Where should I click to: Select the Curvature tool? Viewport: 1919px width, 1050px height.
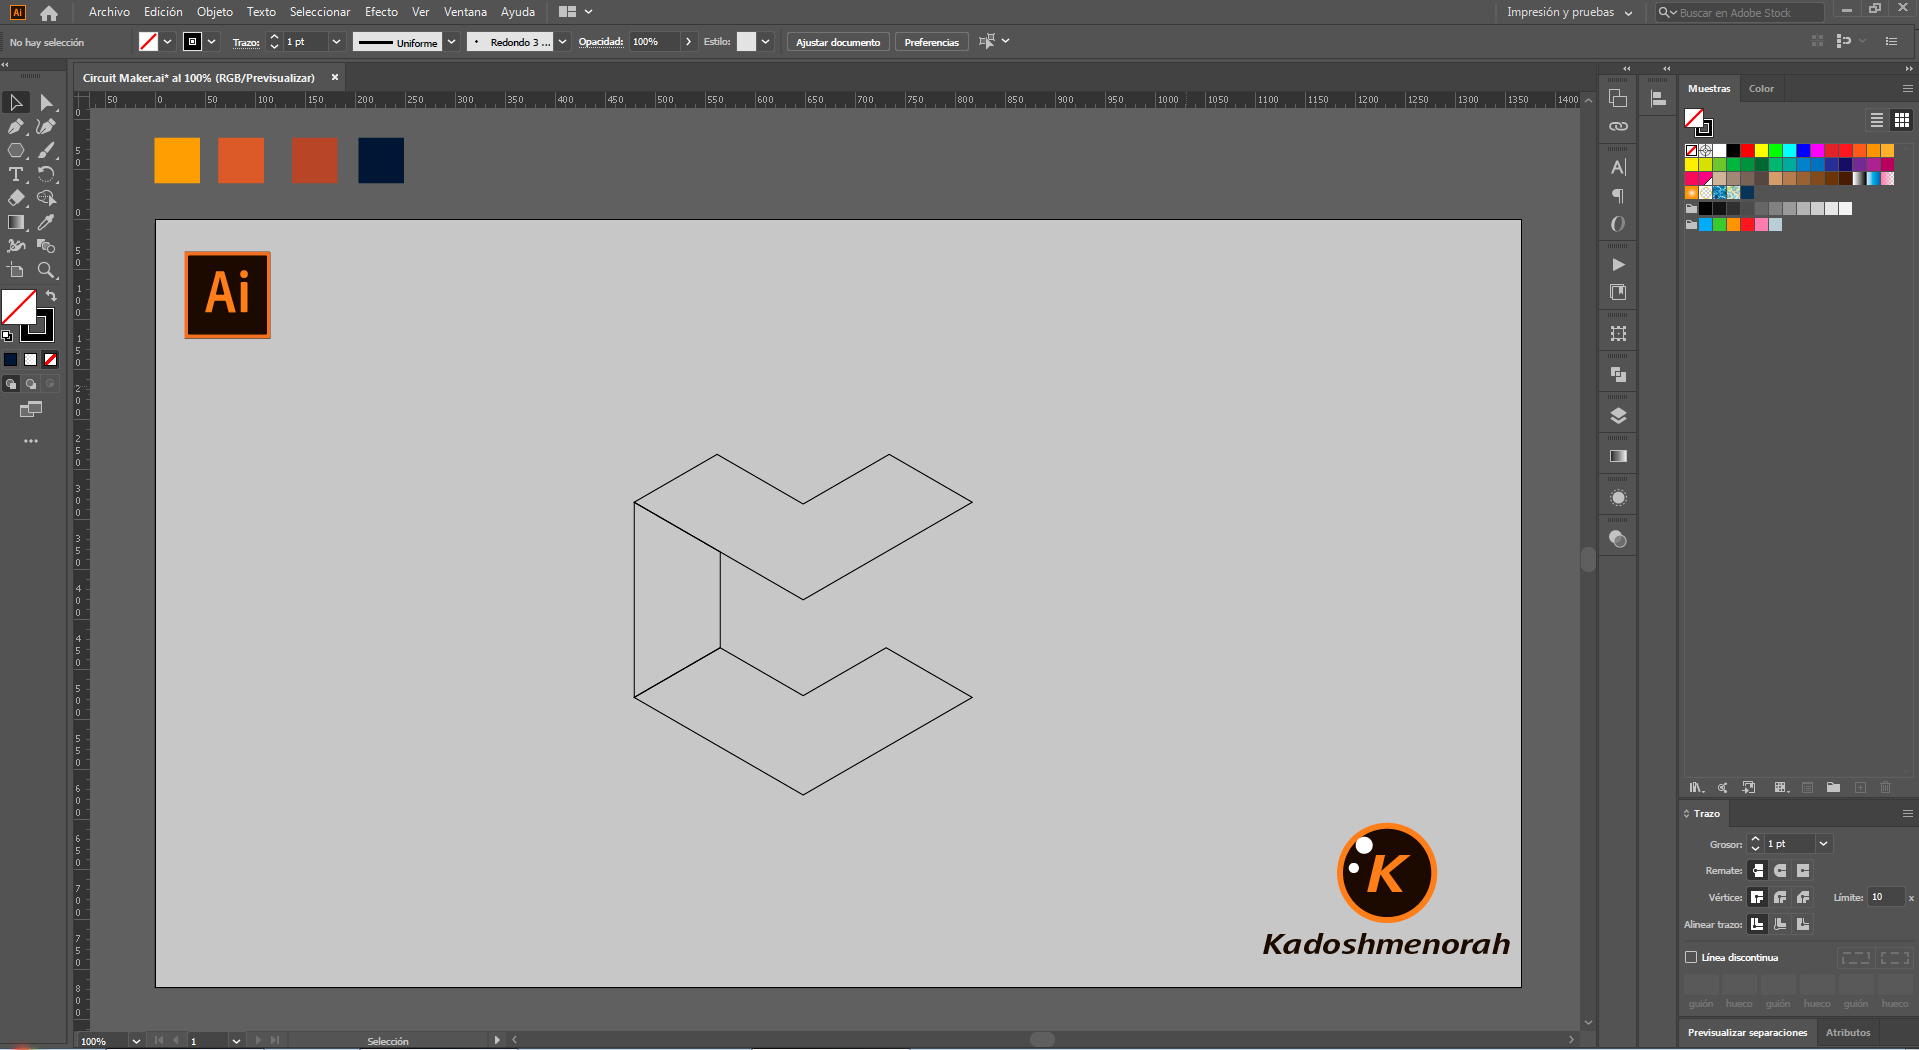pos(46,126)
